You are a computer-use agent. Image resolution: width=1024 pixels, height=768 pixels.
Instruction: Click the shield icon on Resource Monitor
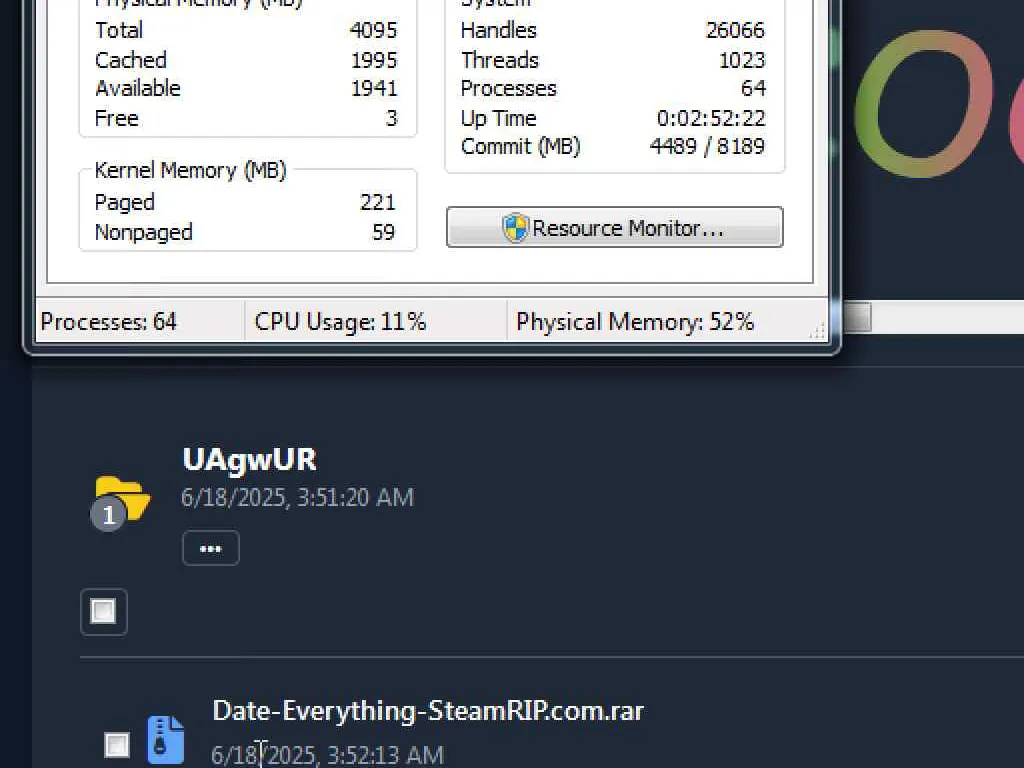(x=515, y=228)
